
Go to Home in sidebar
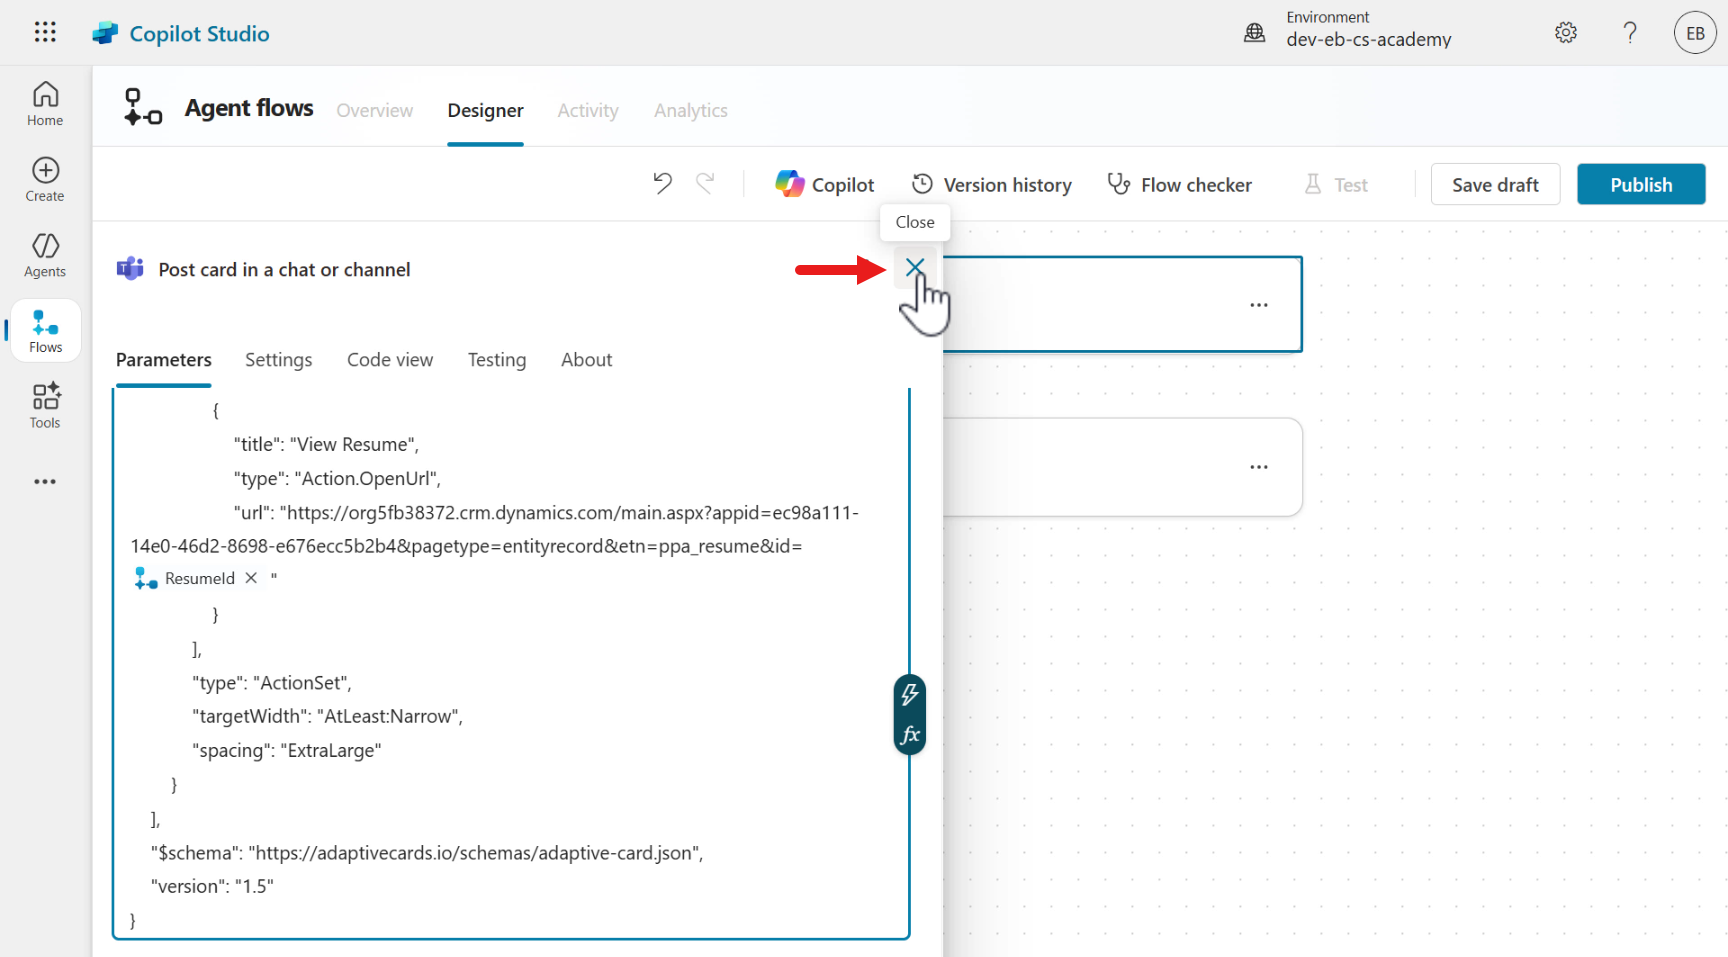(45, 104)
